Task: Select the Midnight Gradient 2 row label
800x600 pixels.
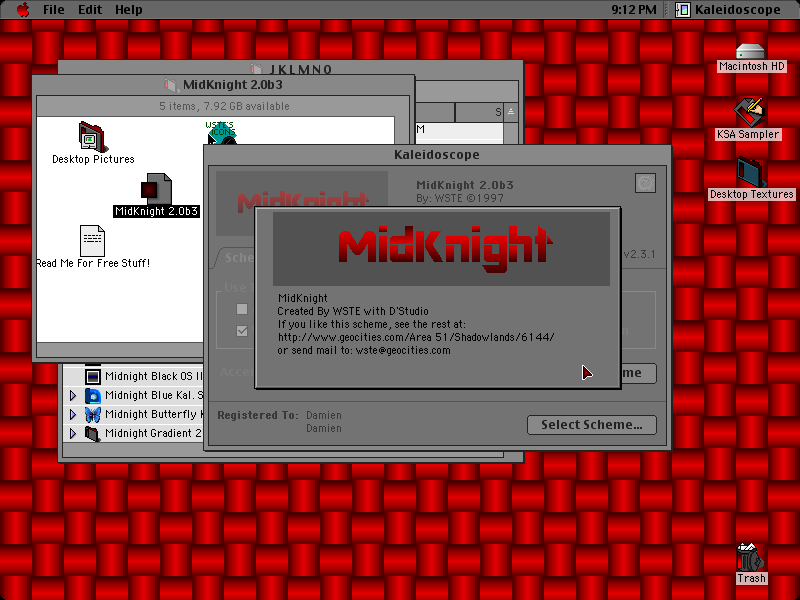Action: [153, 433]
